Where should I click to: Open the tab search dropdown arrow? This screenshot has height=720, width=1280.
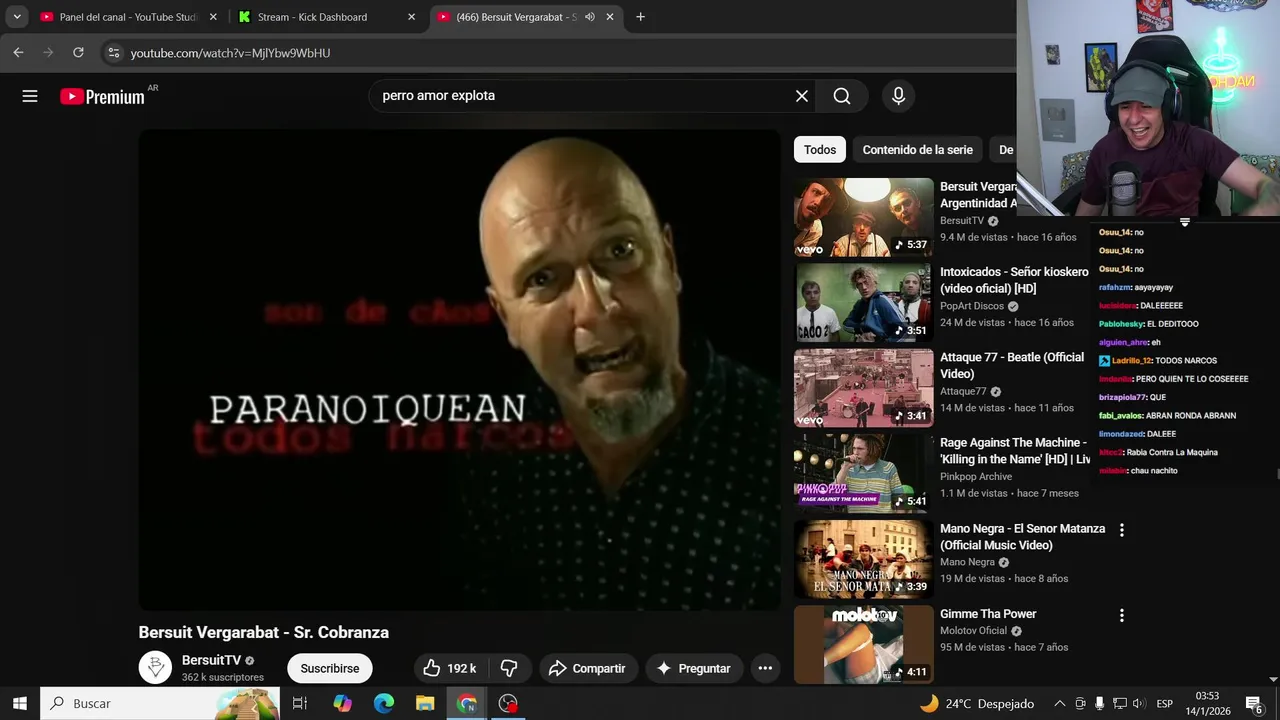click(16, 17)
